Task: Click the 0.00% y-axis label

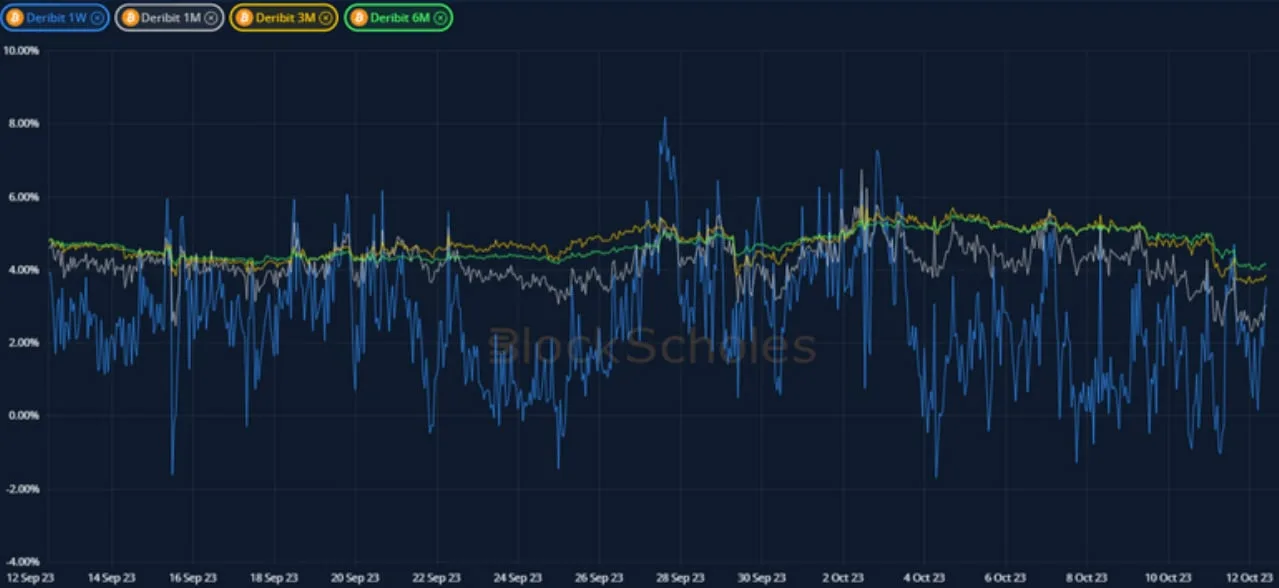Action: 22,415
